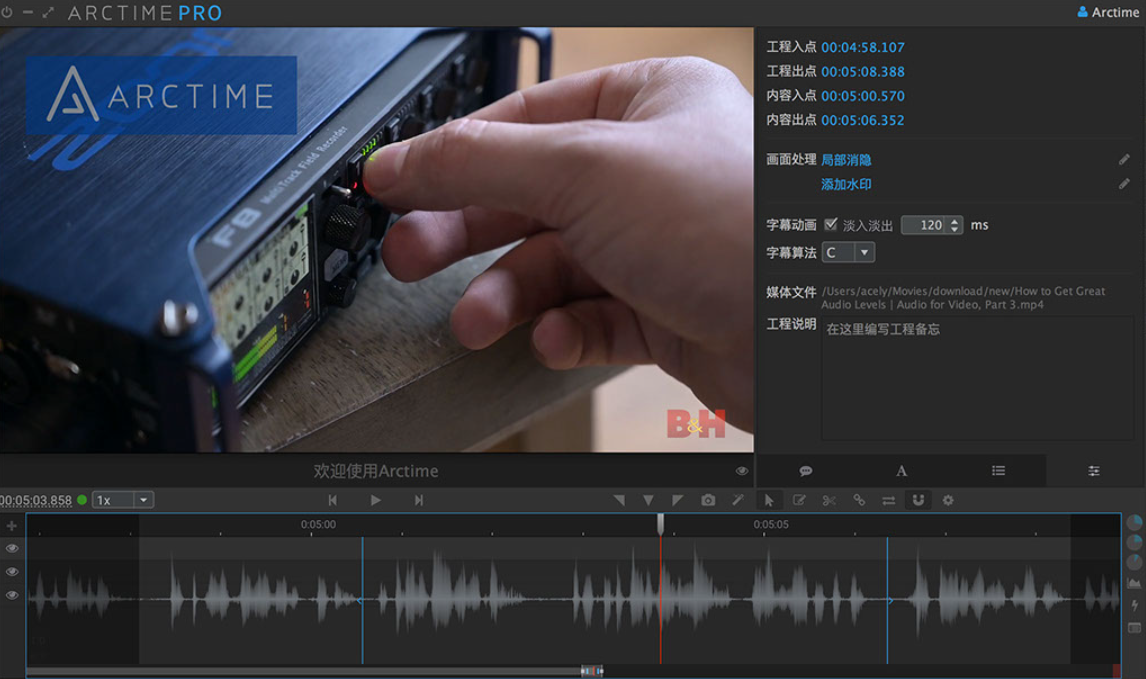Image resolution: width=1146 pixels, height=679 pixels.
Task: Switch to the list panel tab
Action: pyautogui.click(x=997, y=470)
